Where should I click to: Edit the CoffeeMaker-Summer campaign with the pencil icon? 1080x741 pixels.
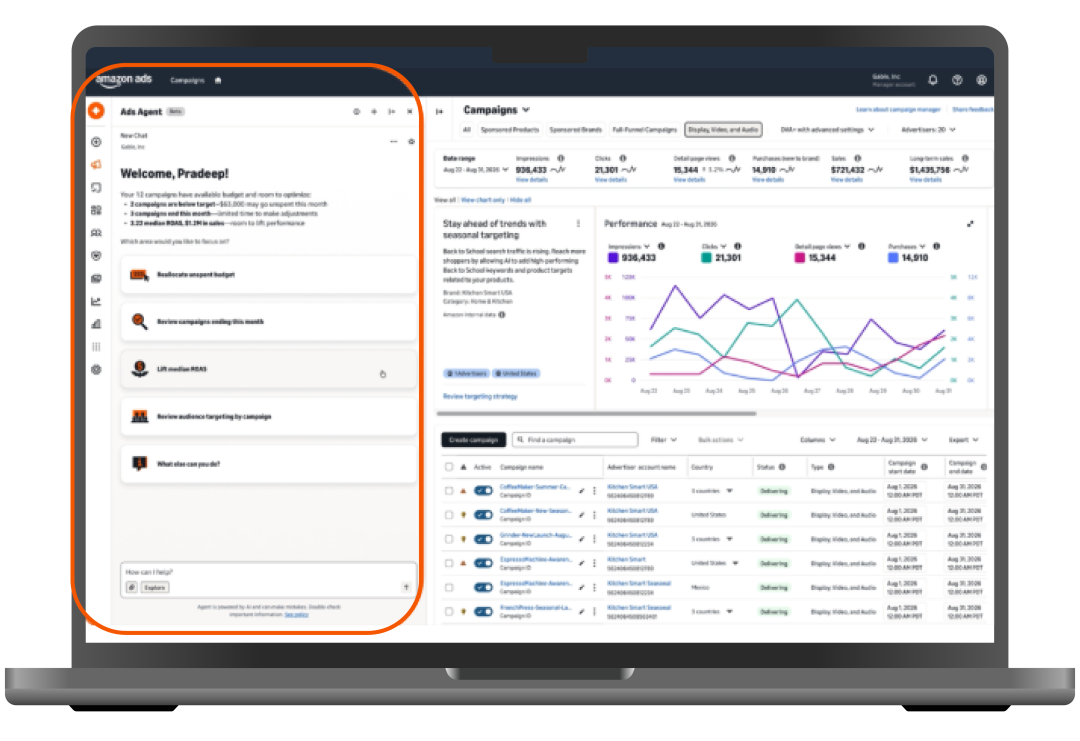tap(582, 491)
